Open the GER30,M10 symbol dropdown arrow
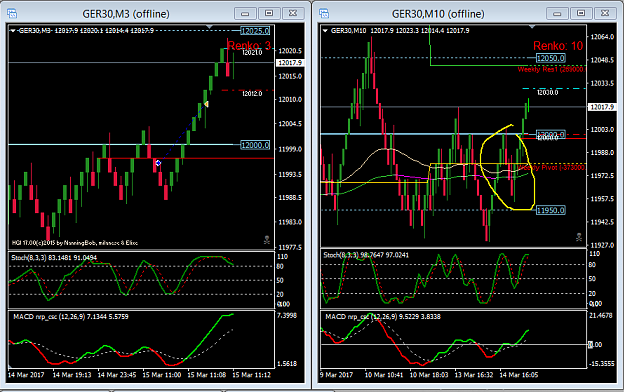The width and height of the screenshot is (625, 392). tap(325, 31)
